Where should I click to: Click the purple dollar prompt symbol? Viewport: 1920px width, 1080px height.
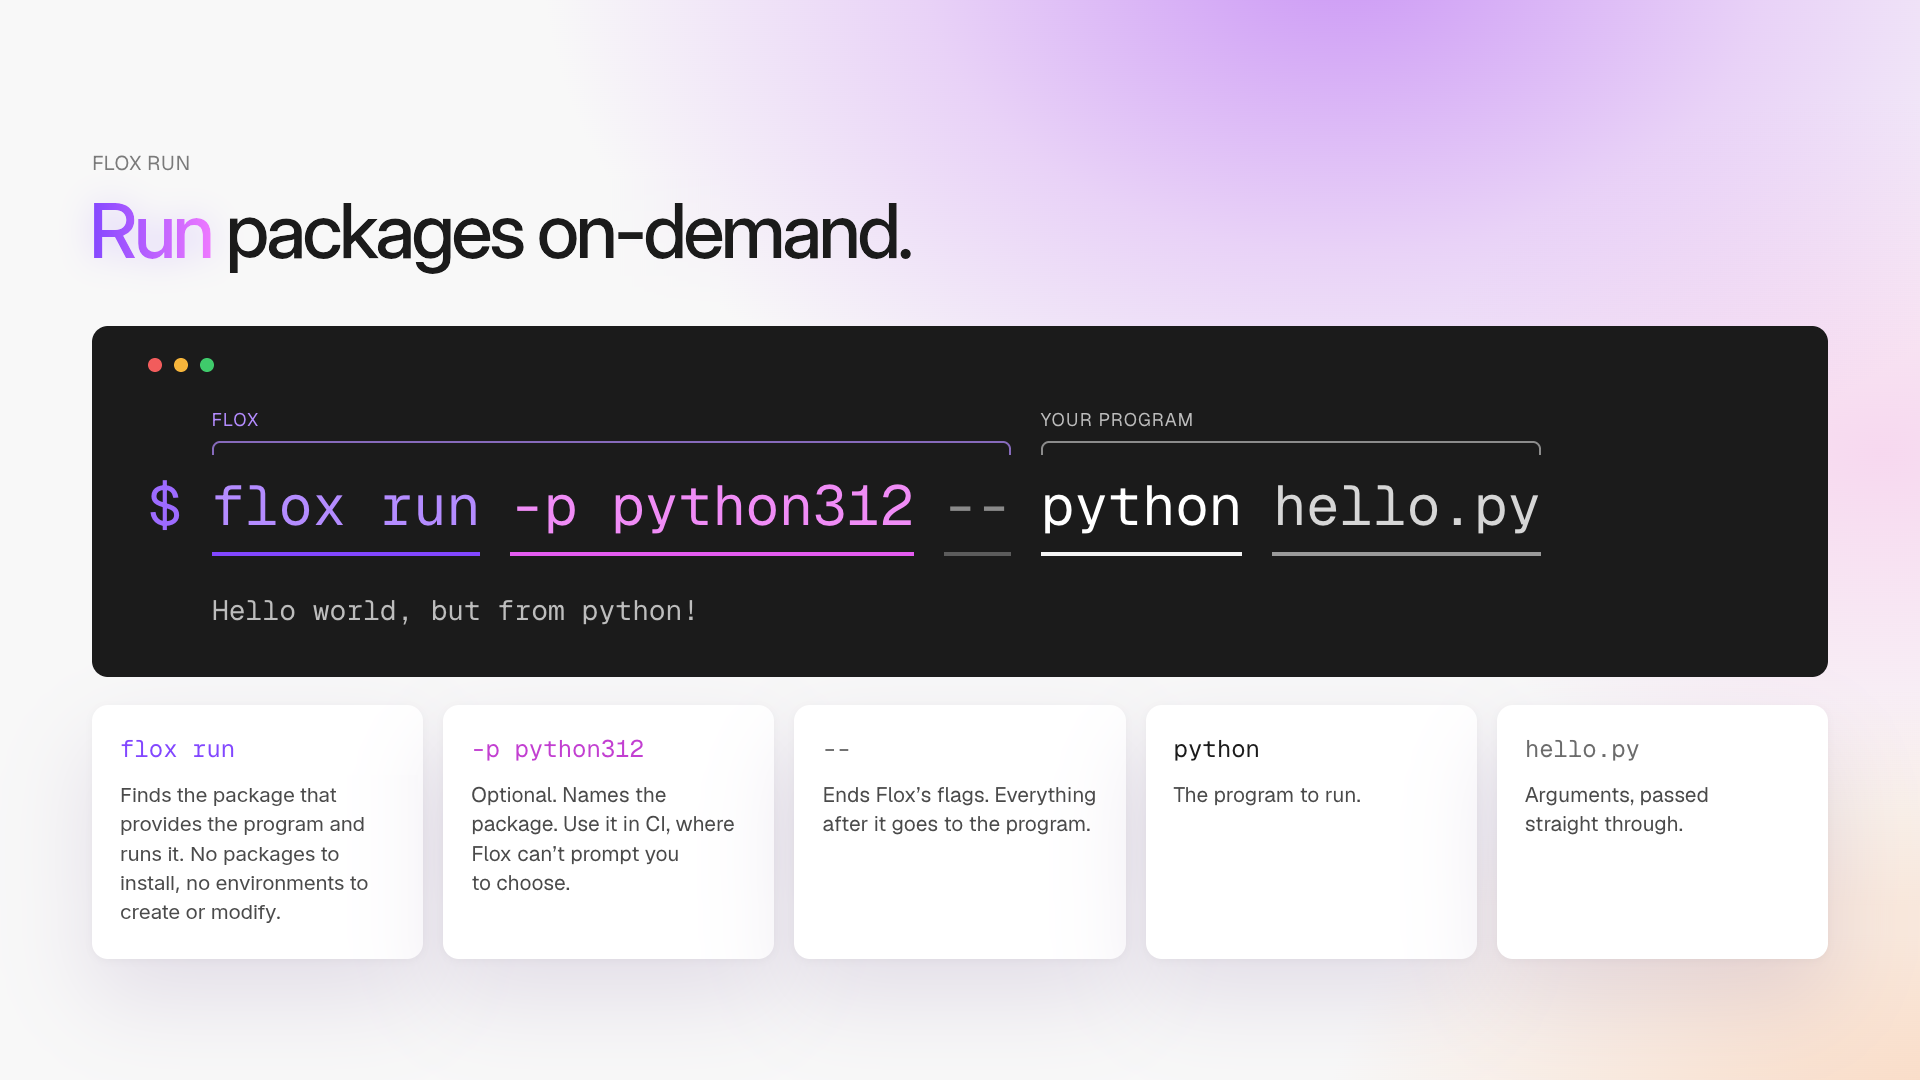[x=165, y=506]
